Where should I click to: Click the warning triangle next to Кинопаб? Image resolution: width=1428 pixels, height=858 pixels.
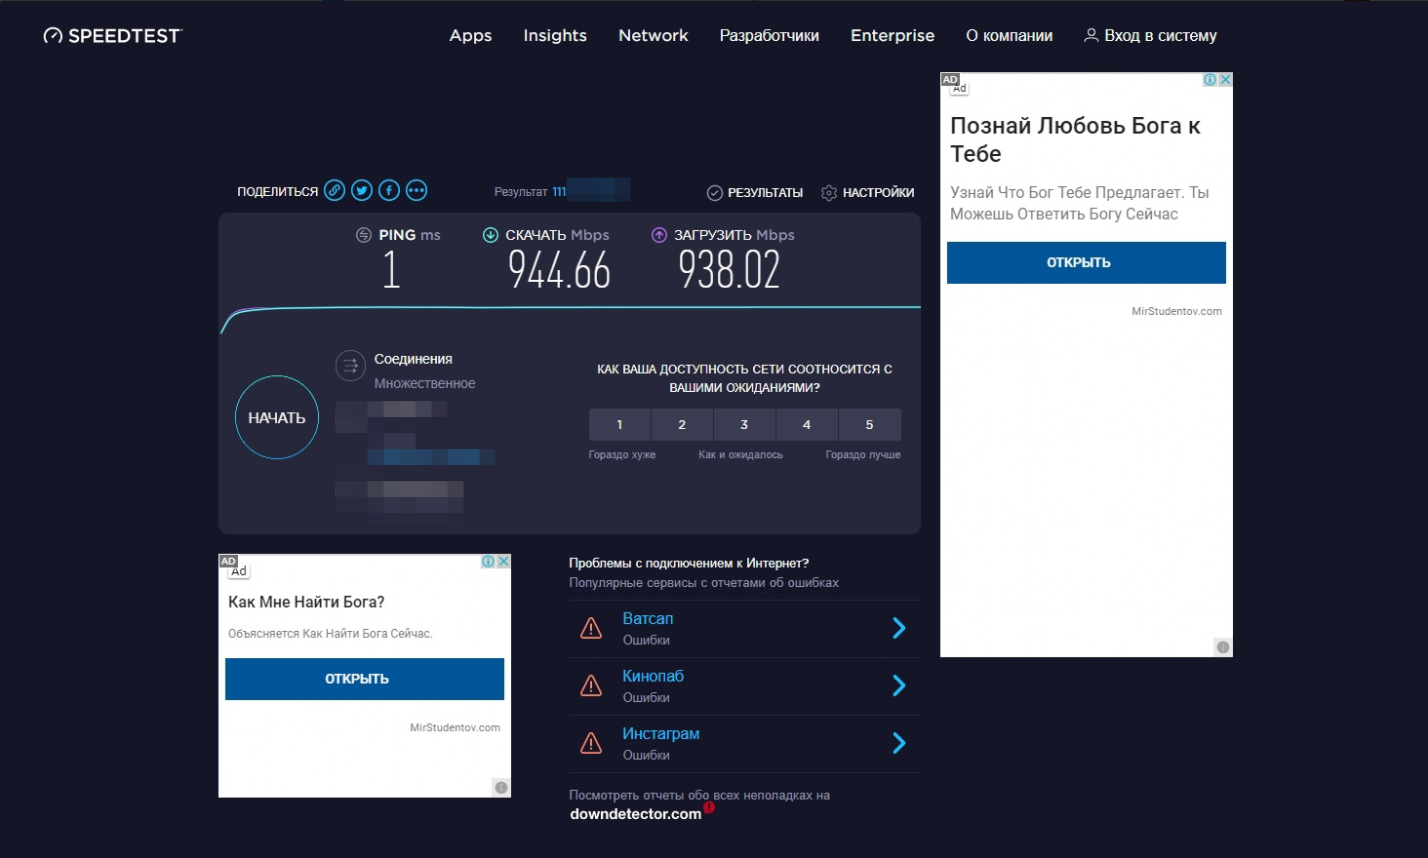pos(591,686)
